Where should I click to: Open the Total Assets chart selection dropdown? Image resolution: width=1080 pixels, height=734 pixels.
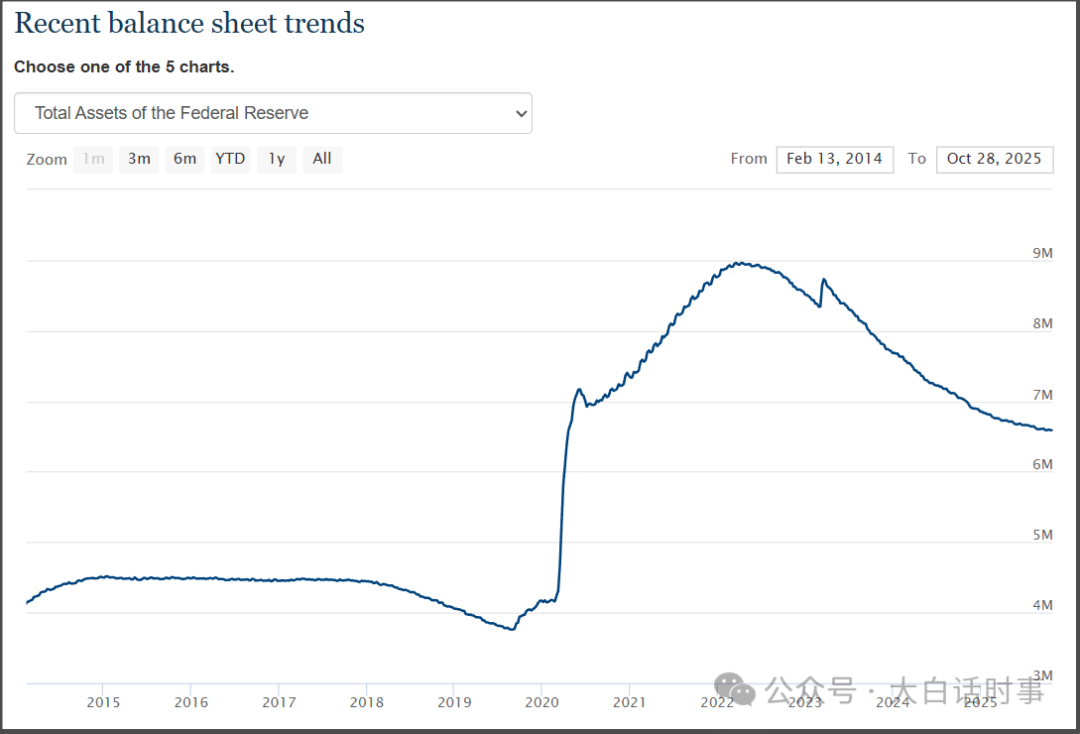pyautogui.click(x=272, y=113)
